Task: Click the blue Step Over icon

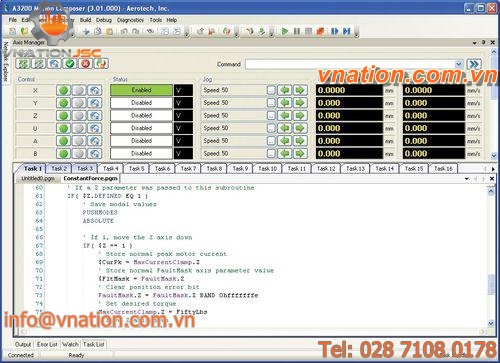Action: 347,31
